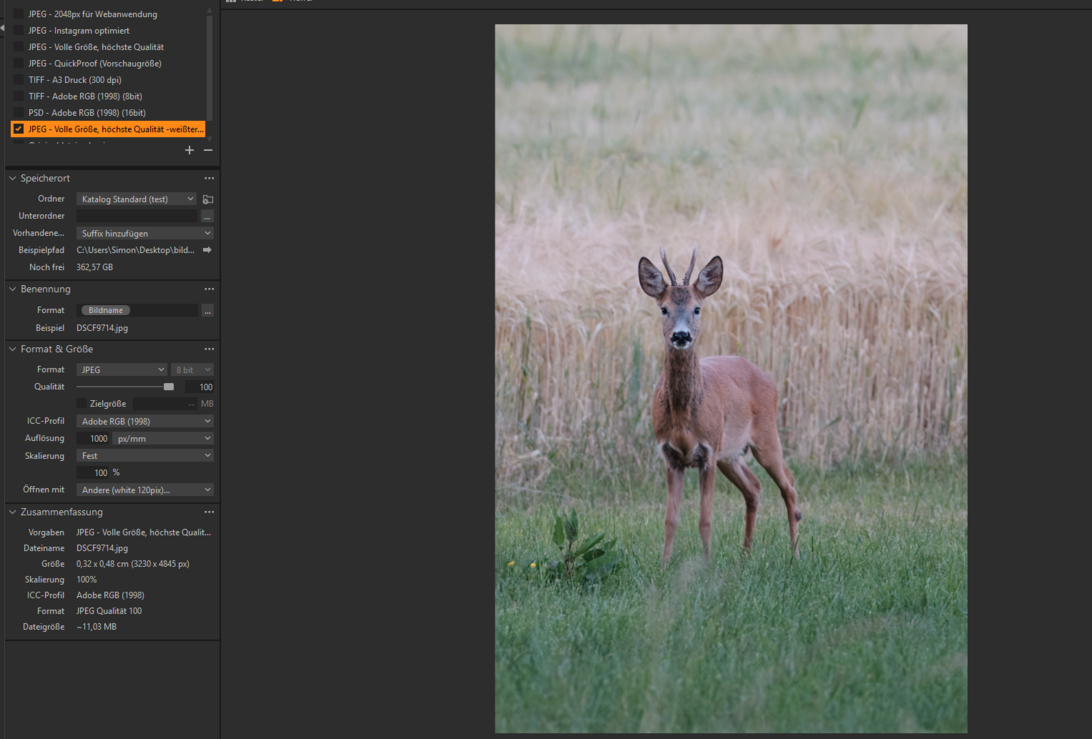Click the minus icon to remove recipe
The width and height of the screenshot is (1092, 739).
[208, 150]
